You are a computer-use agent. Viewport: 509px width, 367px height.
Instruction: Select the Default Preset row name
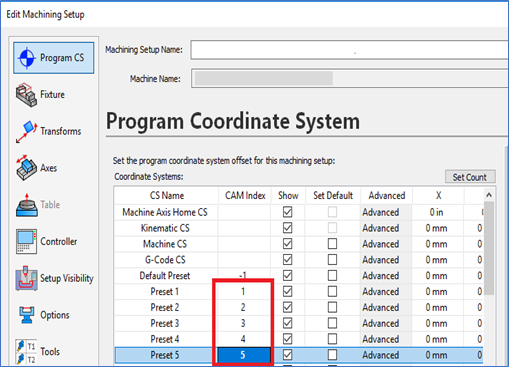tap(165, 276)
